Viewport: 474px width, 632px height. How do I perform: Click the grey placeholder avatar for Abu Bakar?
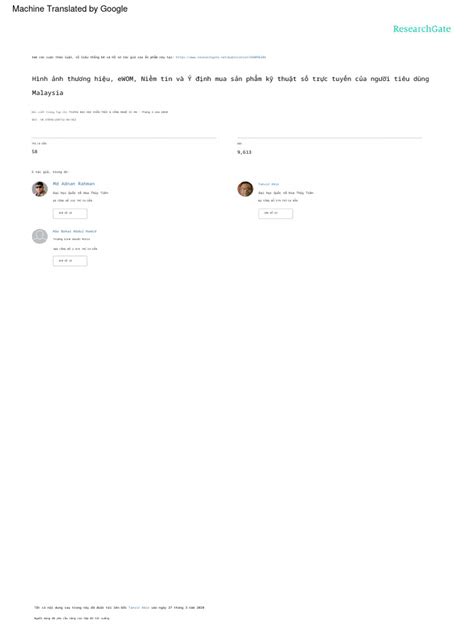[40, 236]
